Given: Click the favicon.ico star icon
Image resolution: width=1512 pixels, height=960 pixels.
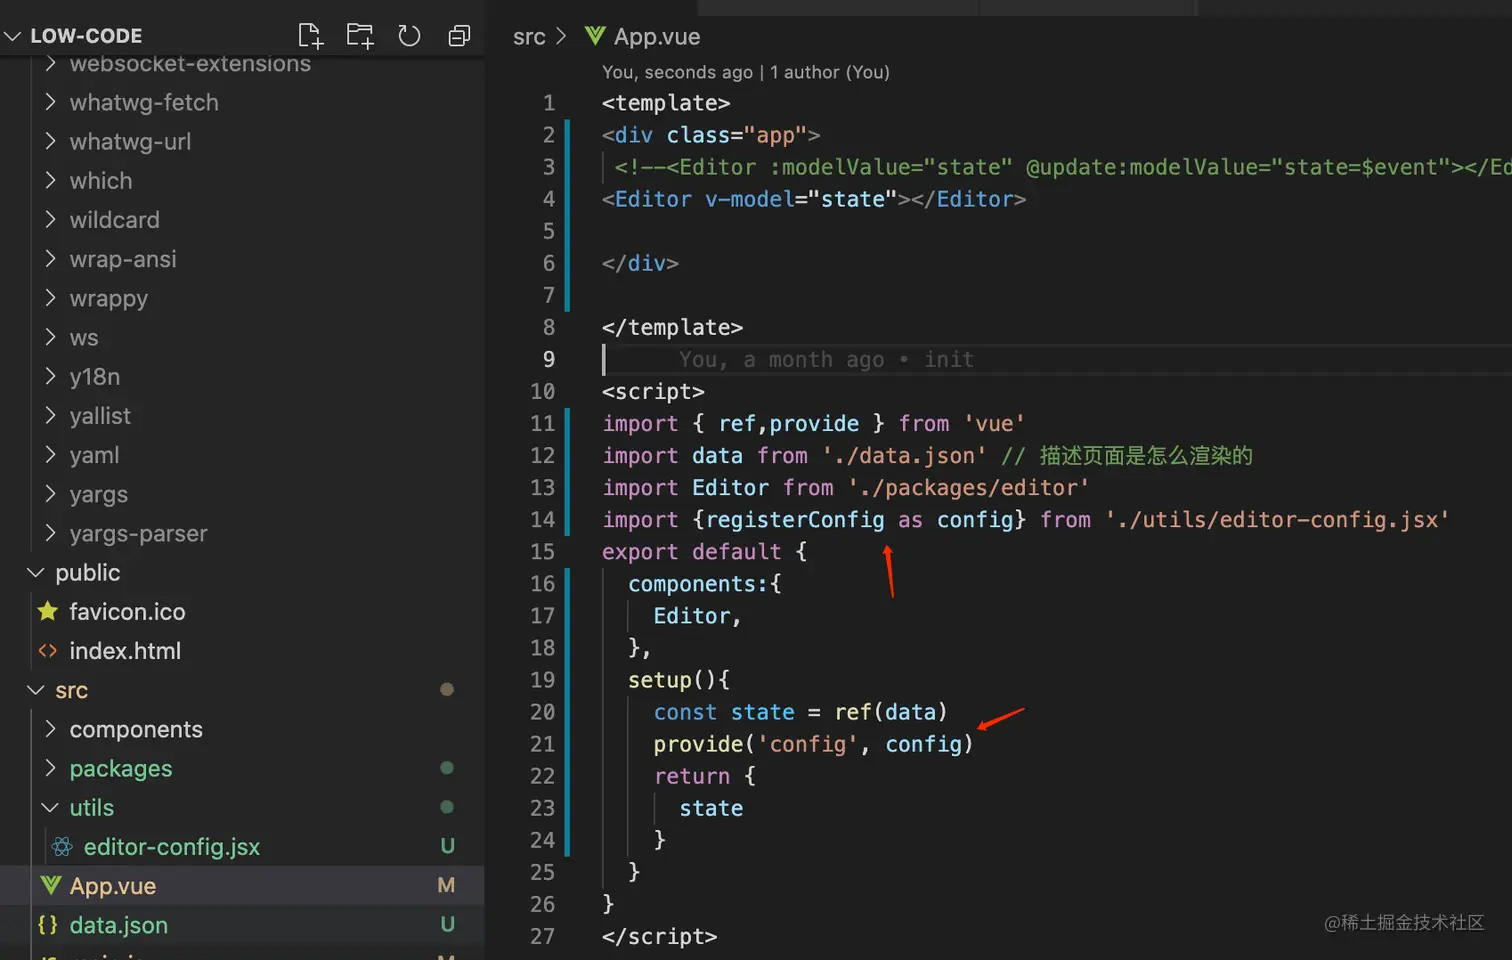Looking at the screenshot, I should (48, 611).
